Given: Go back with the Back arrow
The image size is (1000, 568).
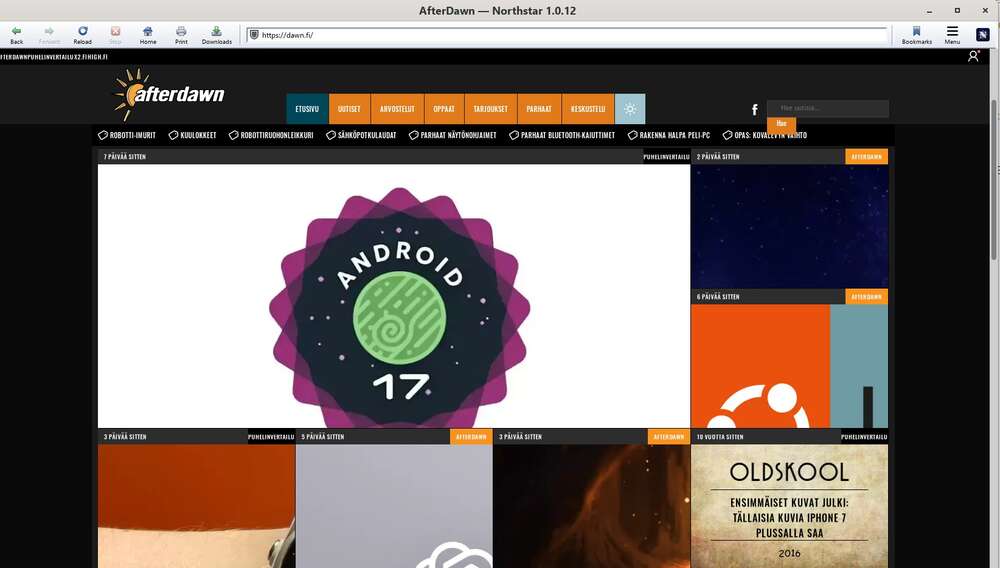Looking at the screenshot, I should tap(17, 35).
